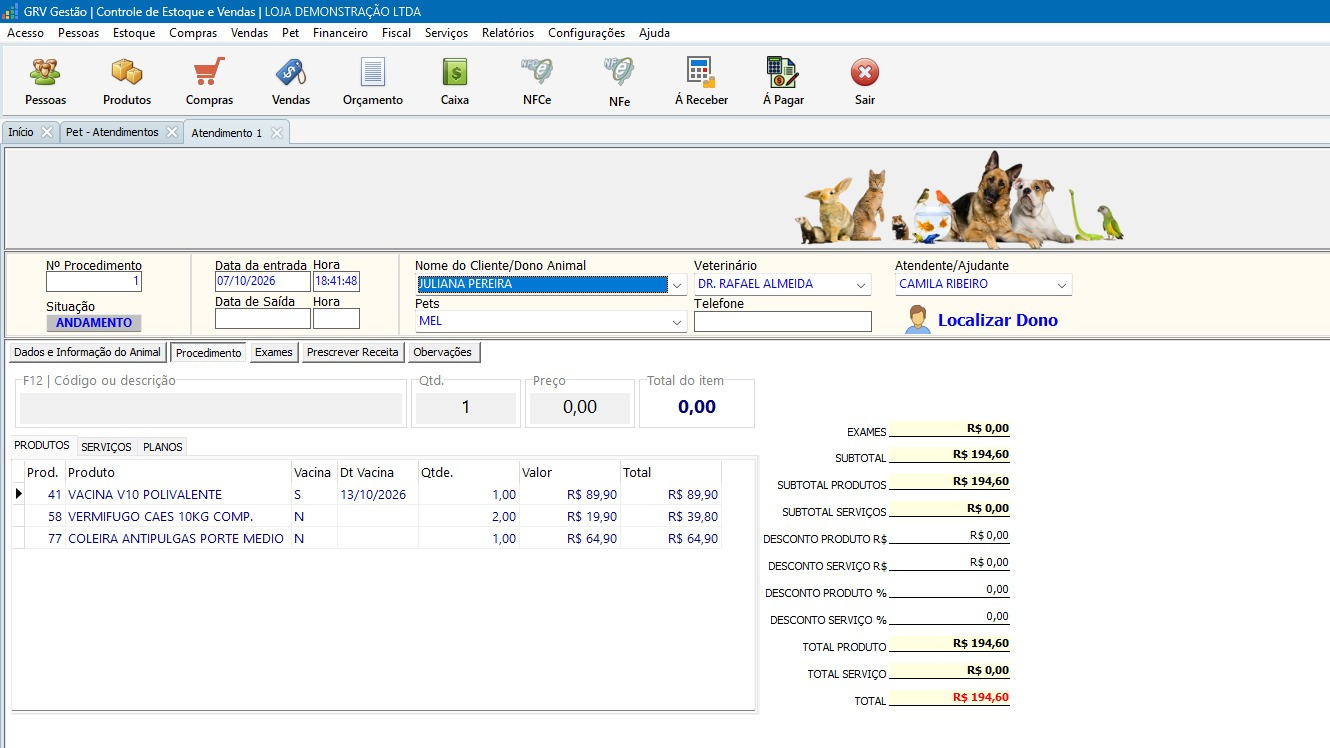This screenshot has width=1330, height=748.
Task: Click the Obervações button
Action: coord(444,352)
